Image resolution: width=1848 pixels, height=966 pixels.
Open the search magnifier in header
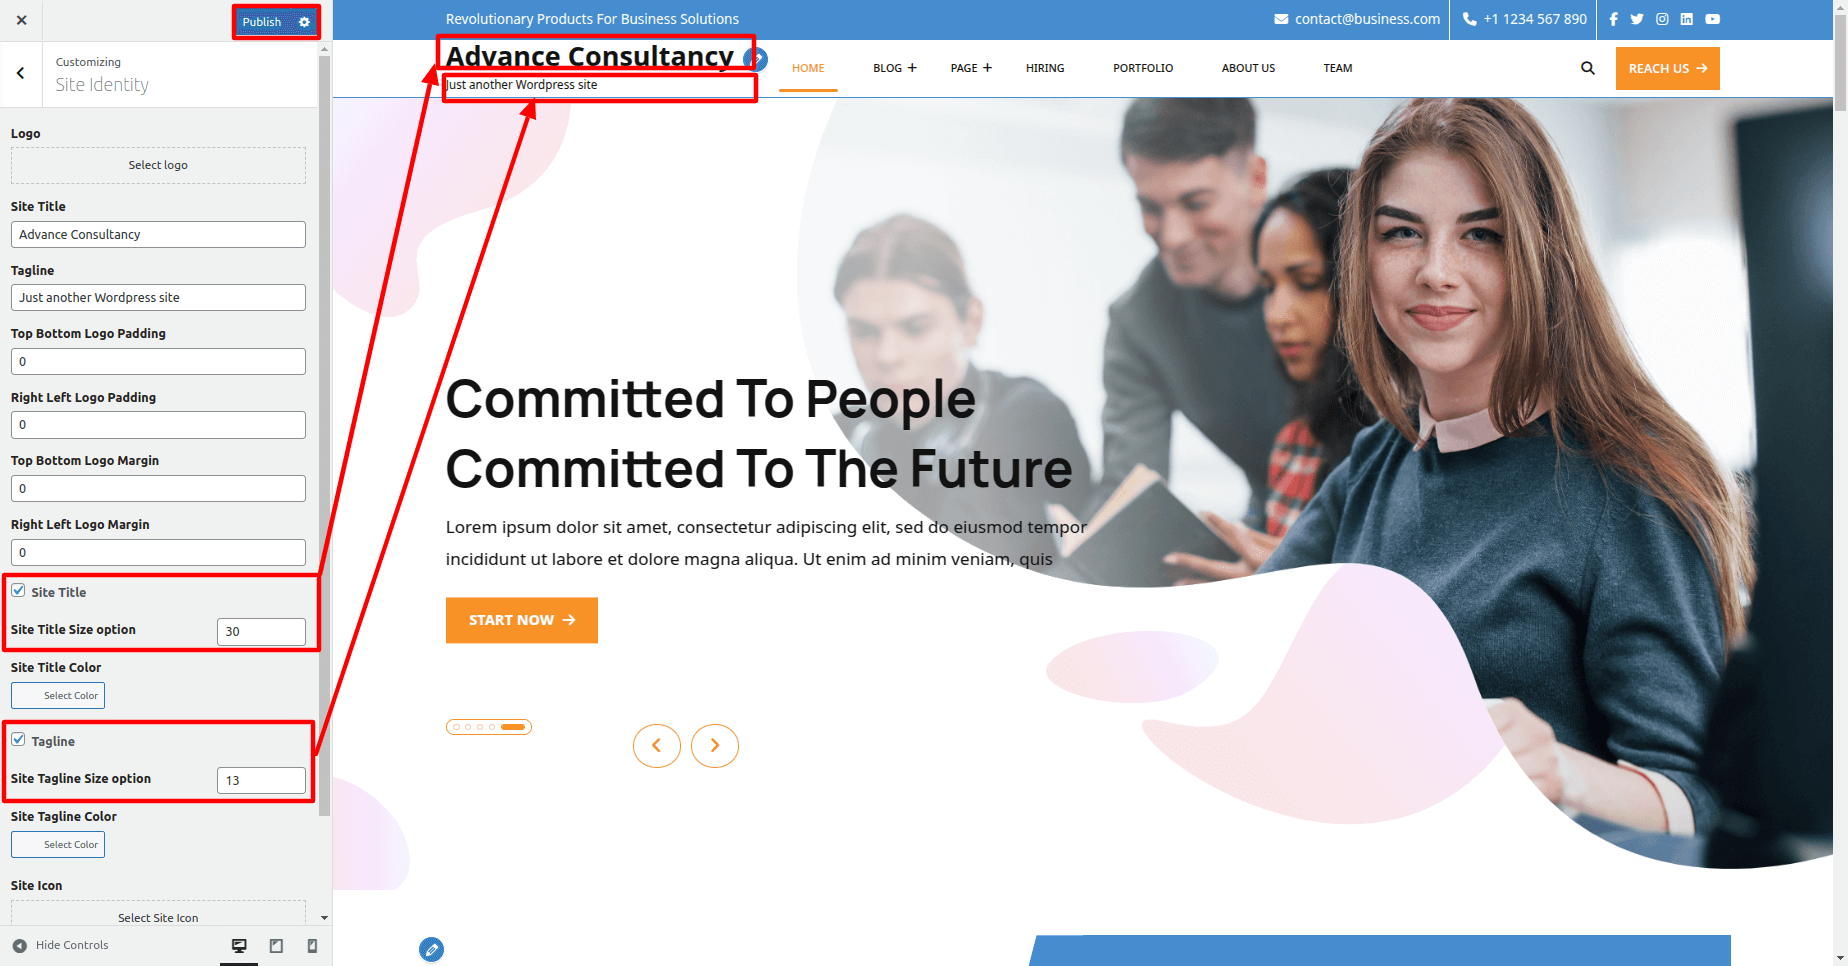click(x=1587, y=68)
